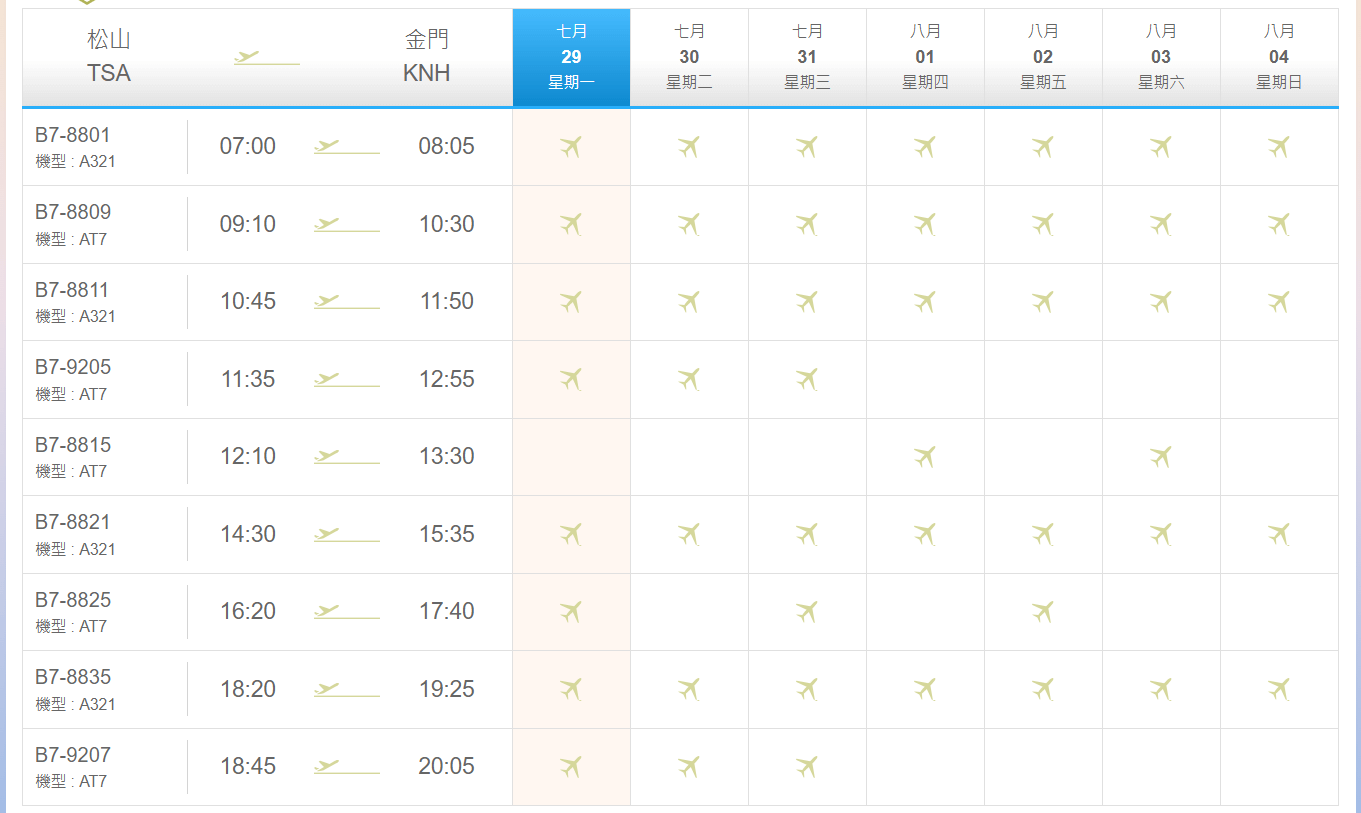Click the 松山 TSA origin label
1361x813 pixels.
coord(109,57)
